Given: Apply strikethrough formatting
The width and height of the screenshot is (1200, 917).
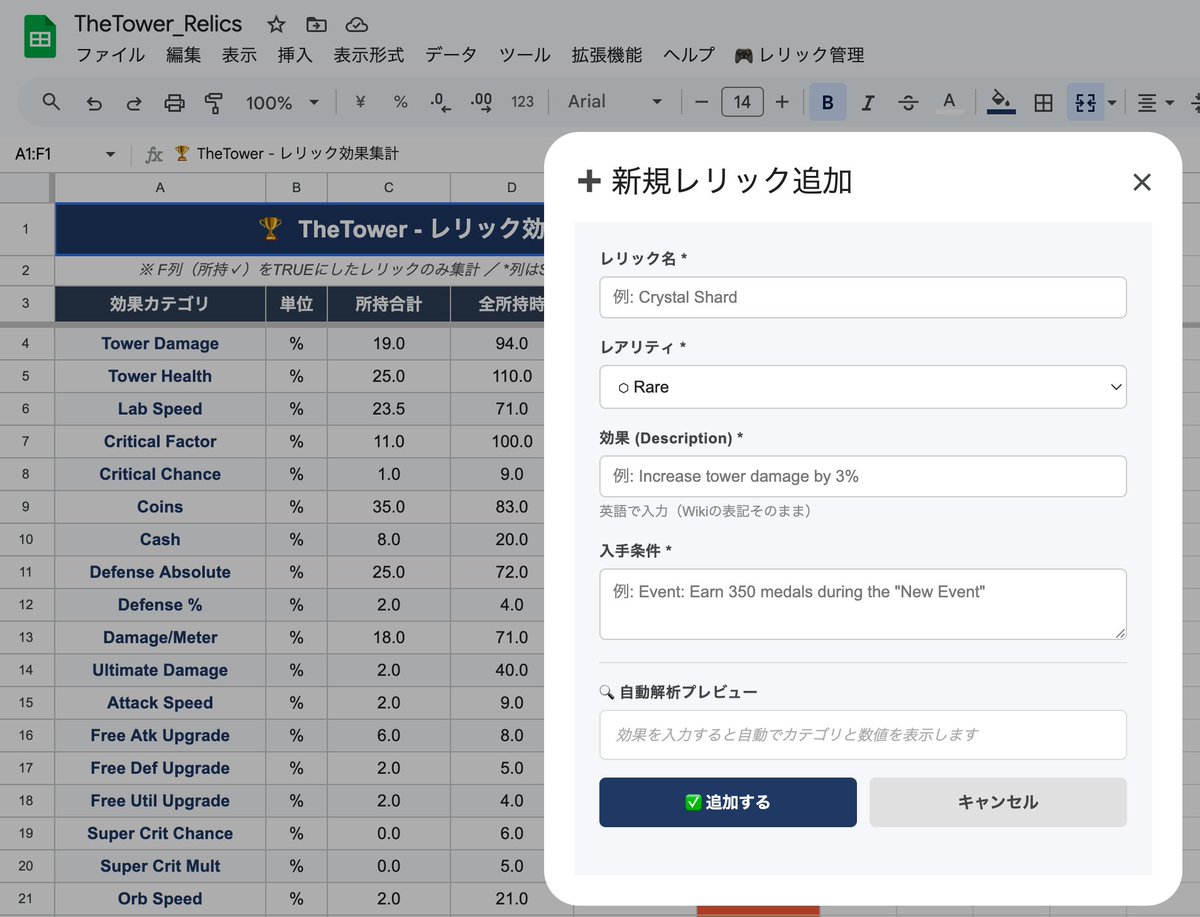Looking at the screenshot, I should pyautogui.click(x=908, y=102).
